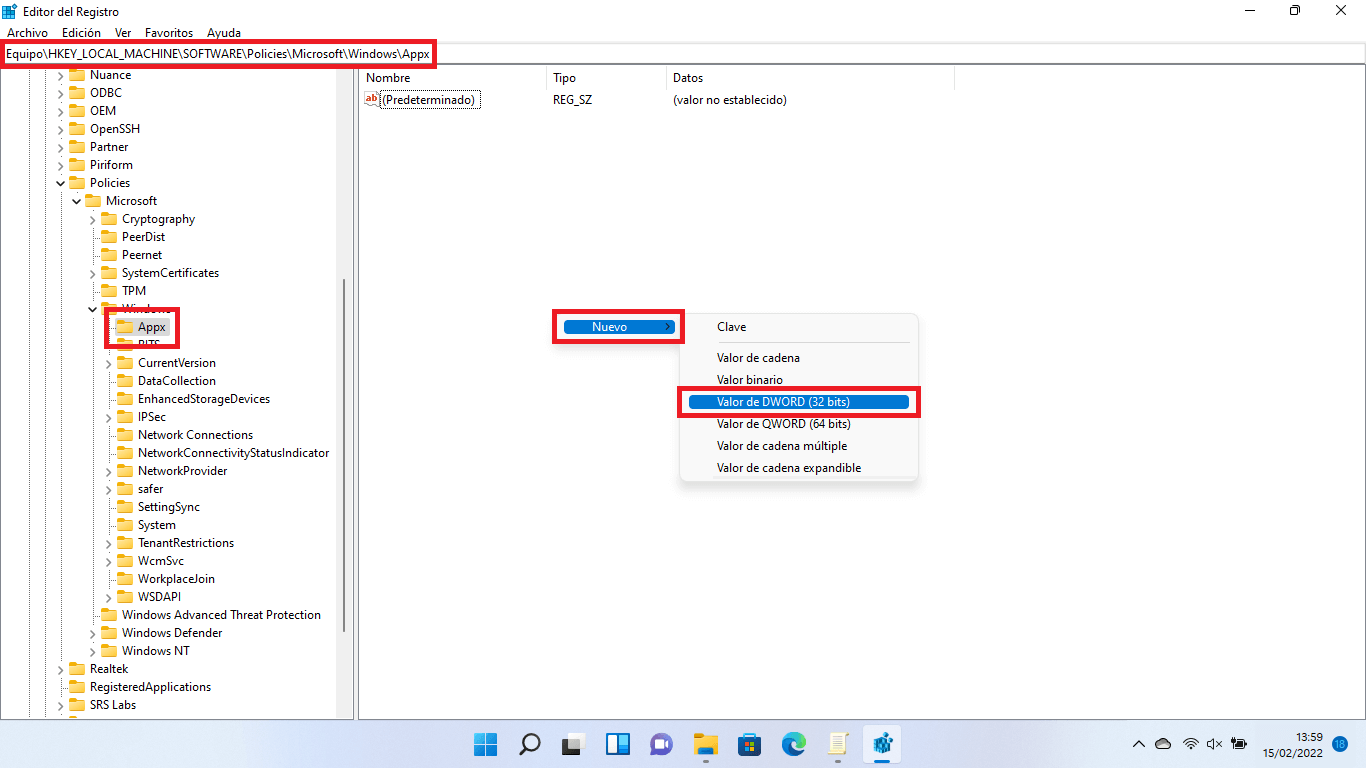The width and height of the screenshot is (1367, 769).
Task: Open notification badge showing 18
Action: point(1340,744)
